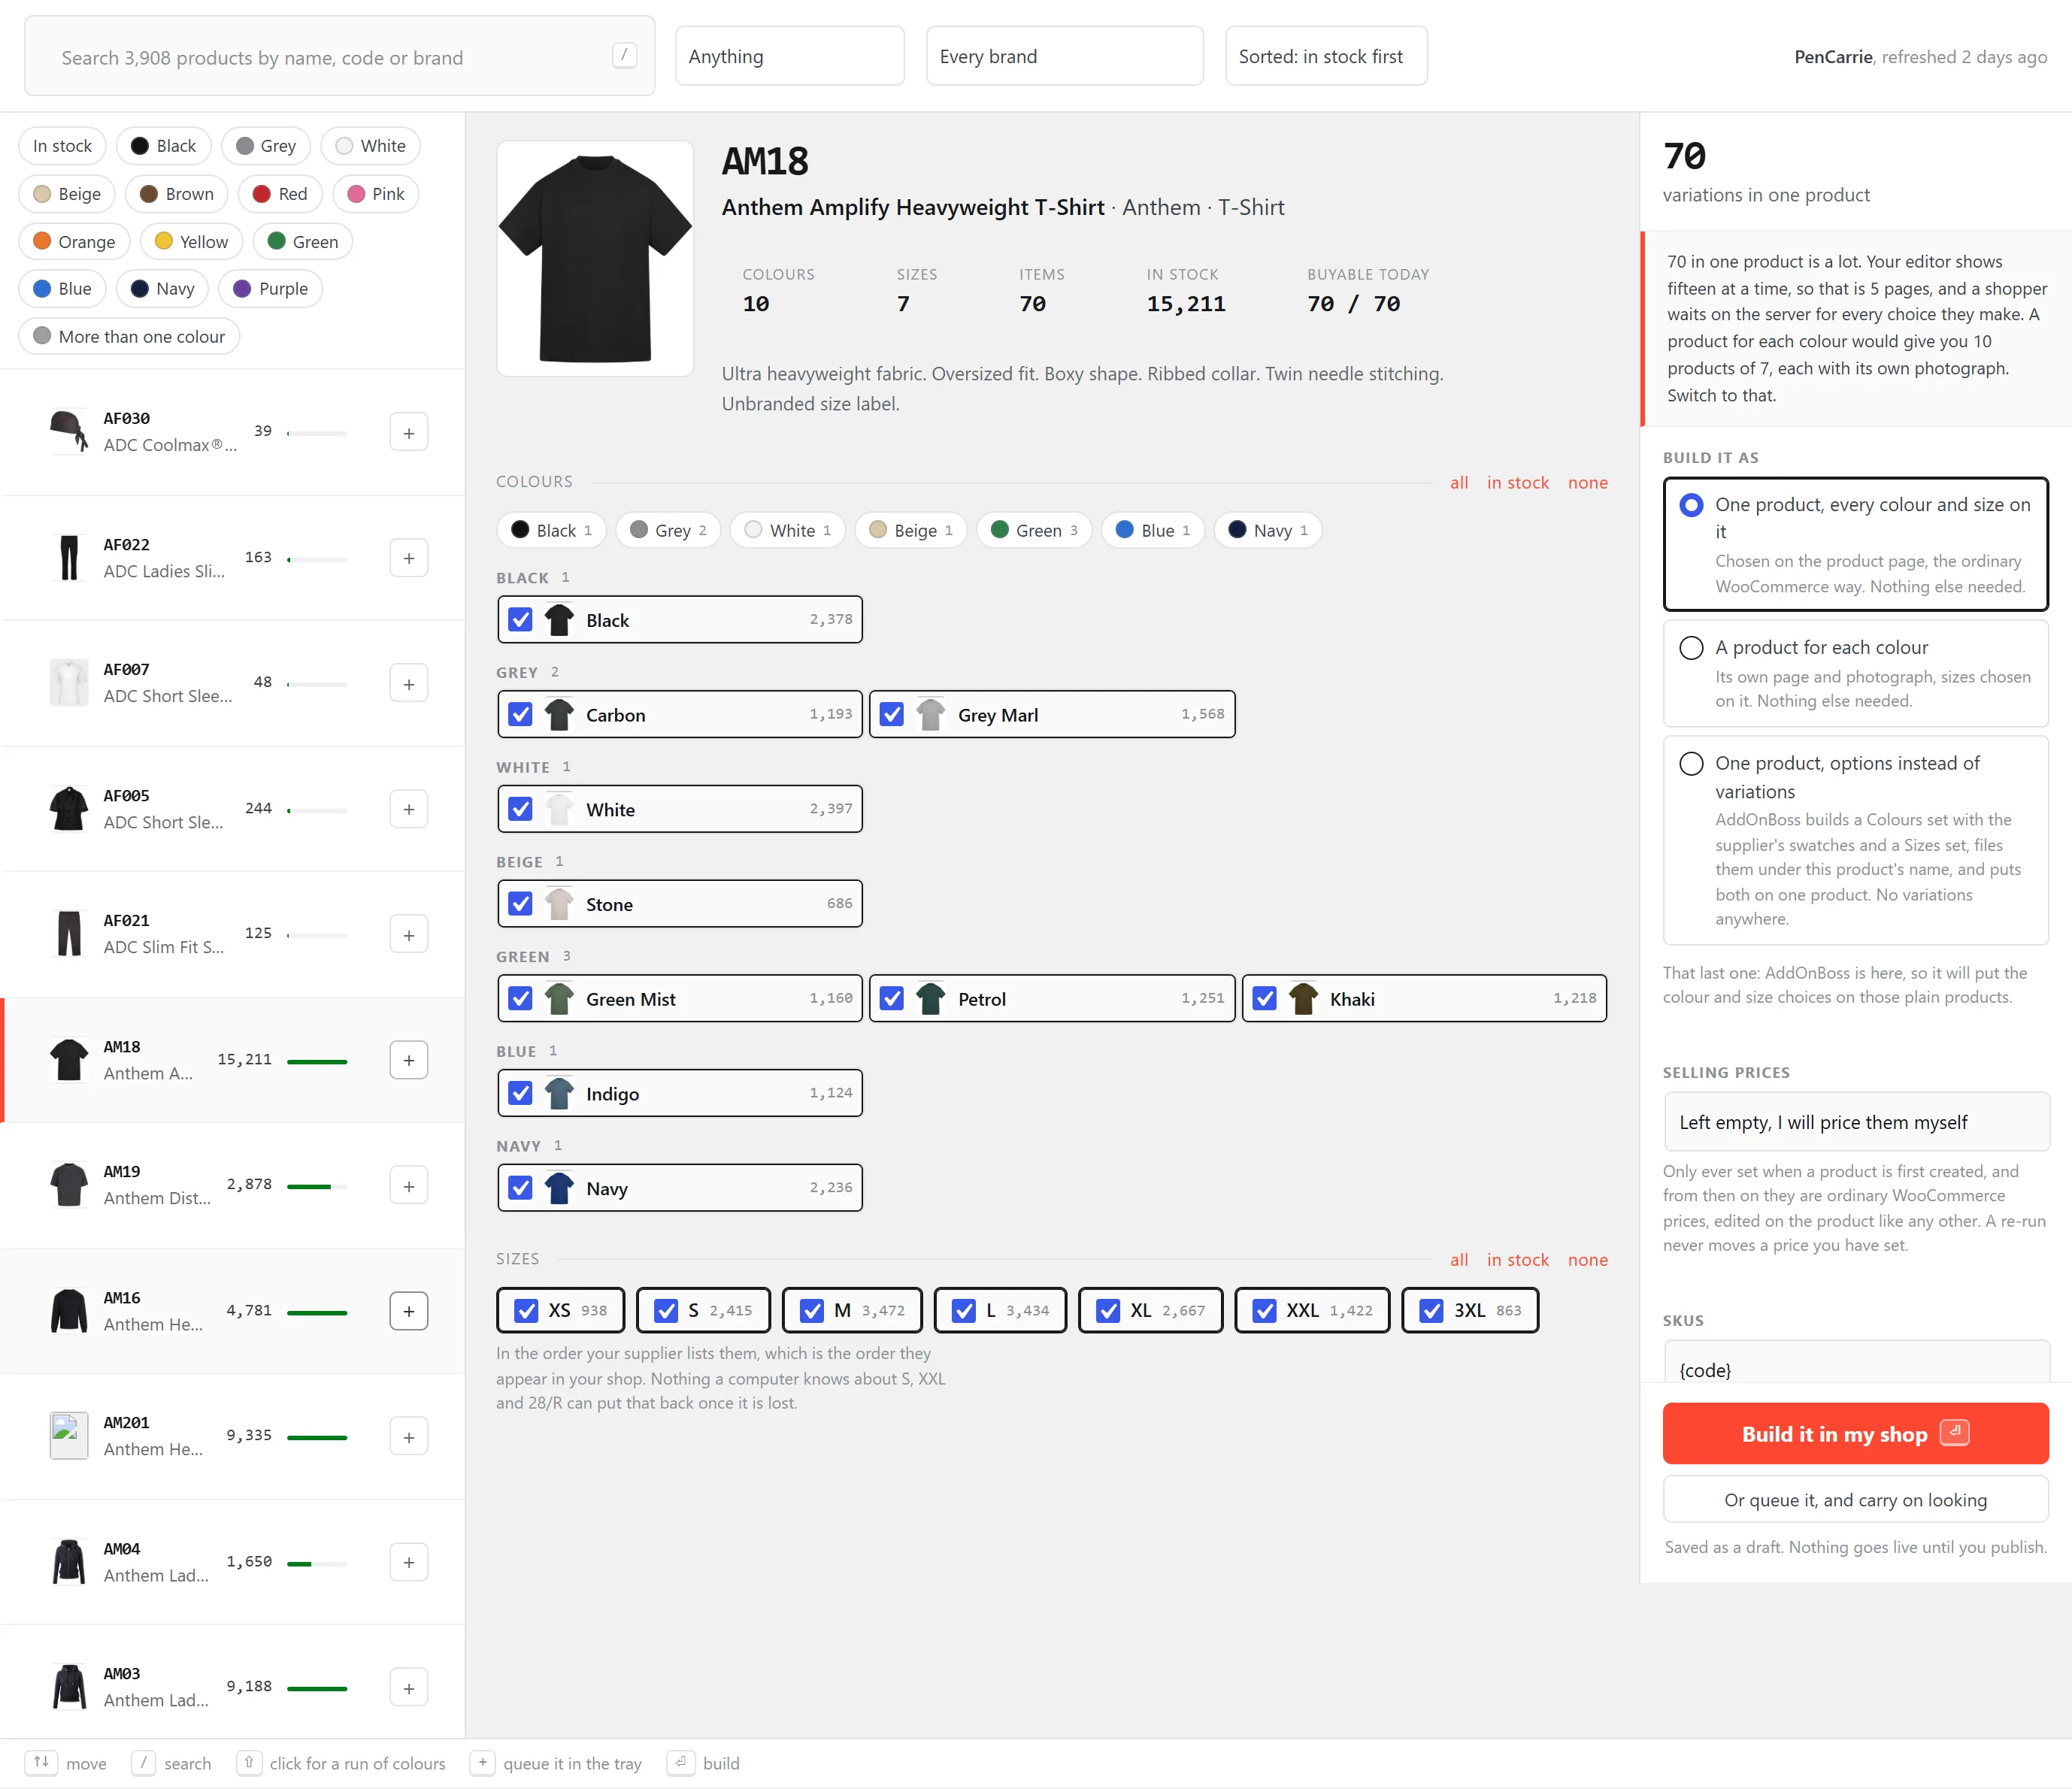
Task: Untick the Grey Marl checkbox
Action: pos(892,715)
